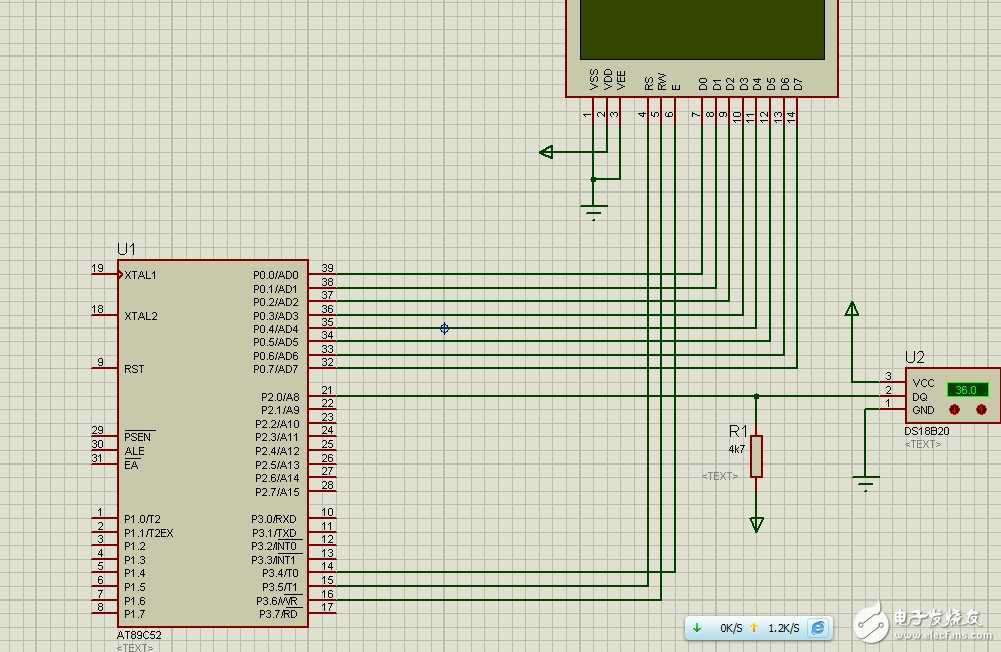Click the wire junction dot below LCD VSS
This screenshot has height=652, width=1001.
tap(593, 179)
